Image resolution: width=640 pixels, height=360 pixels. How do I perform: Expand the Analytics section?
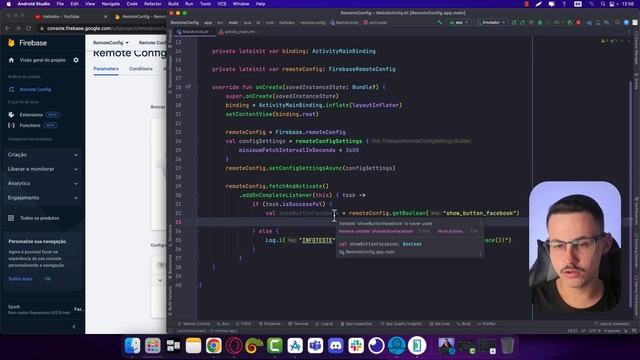(x=42, y=183)
